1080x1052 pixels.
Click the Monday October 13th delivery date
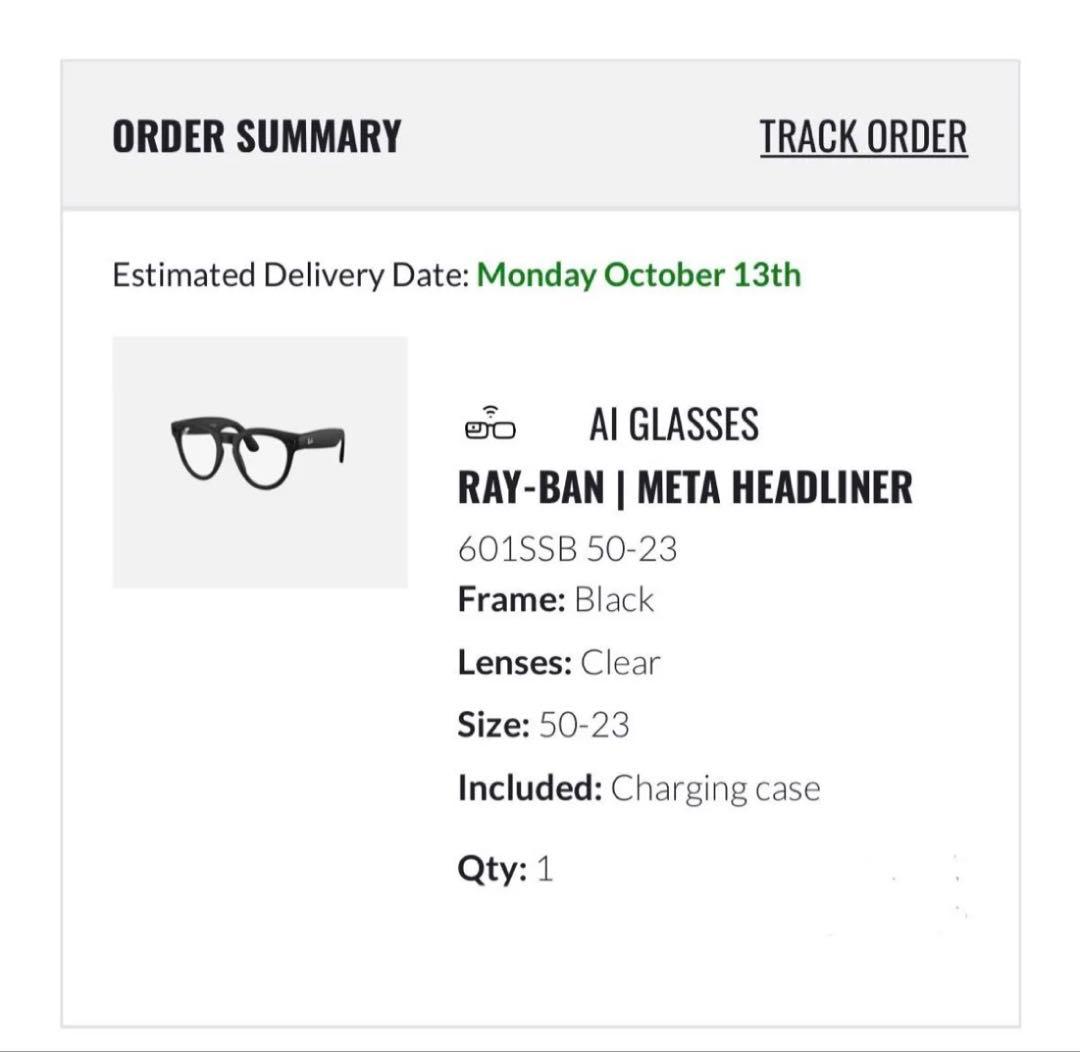(638, 275)
